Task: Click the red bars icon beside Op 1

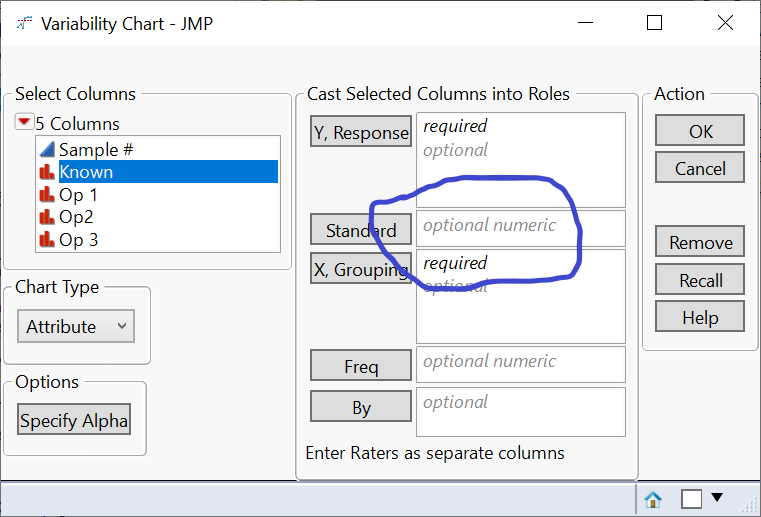Action: (x=46, y=195)
